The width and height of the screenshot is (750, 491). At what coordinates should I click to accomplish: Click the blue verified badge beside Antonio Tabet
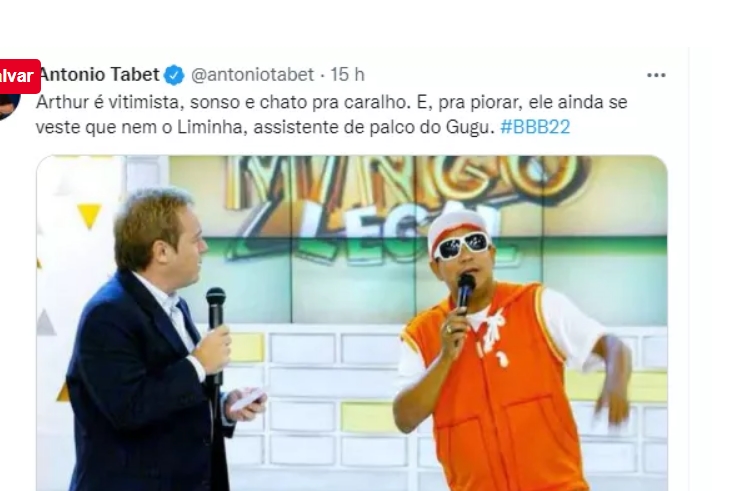coord(174,75)
